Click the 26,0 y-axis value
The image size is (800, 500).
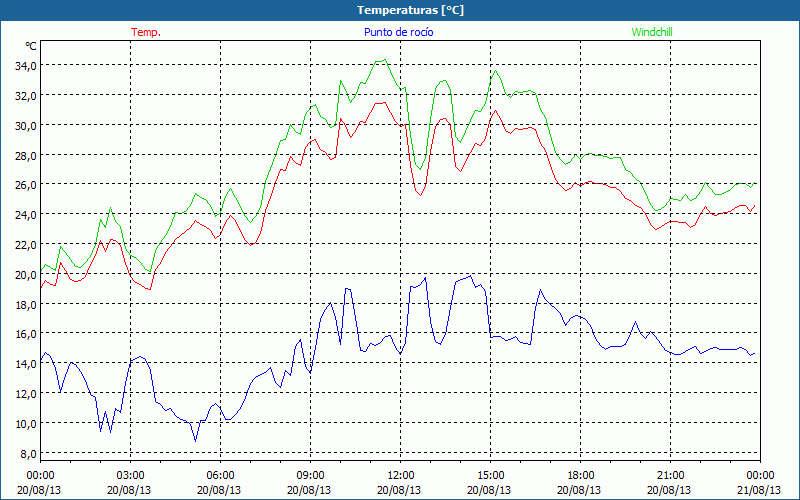click(26, 185)
